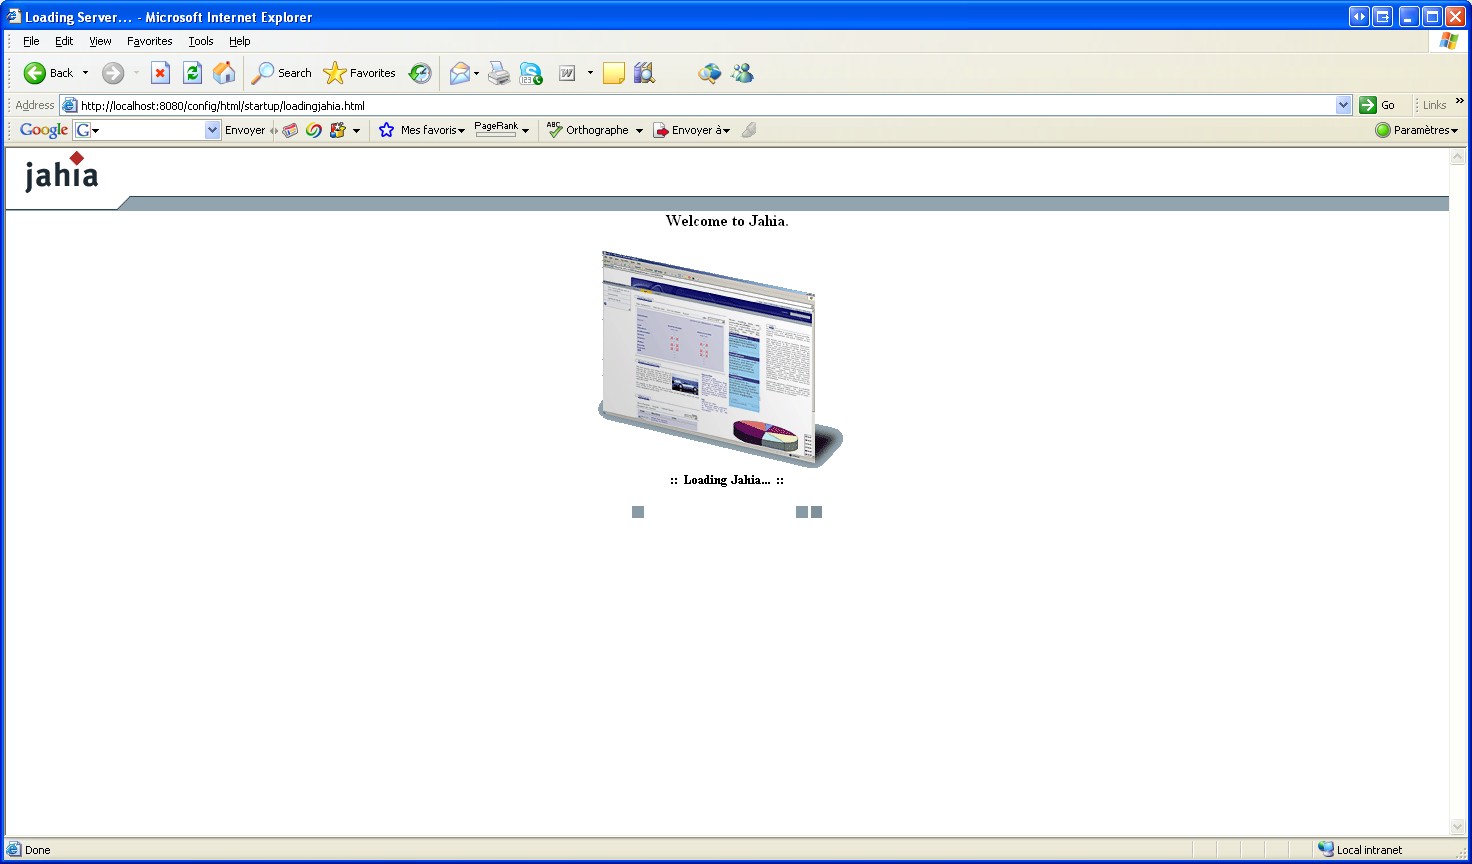Open the Google search box history dropdown

pyautogui.click(x=212, y=130)
